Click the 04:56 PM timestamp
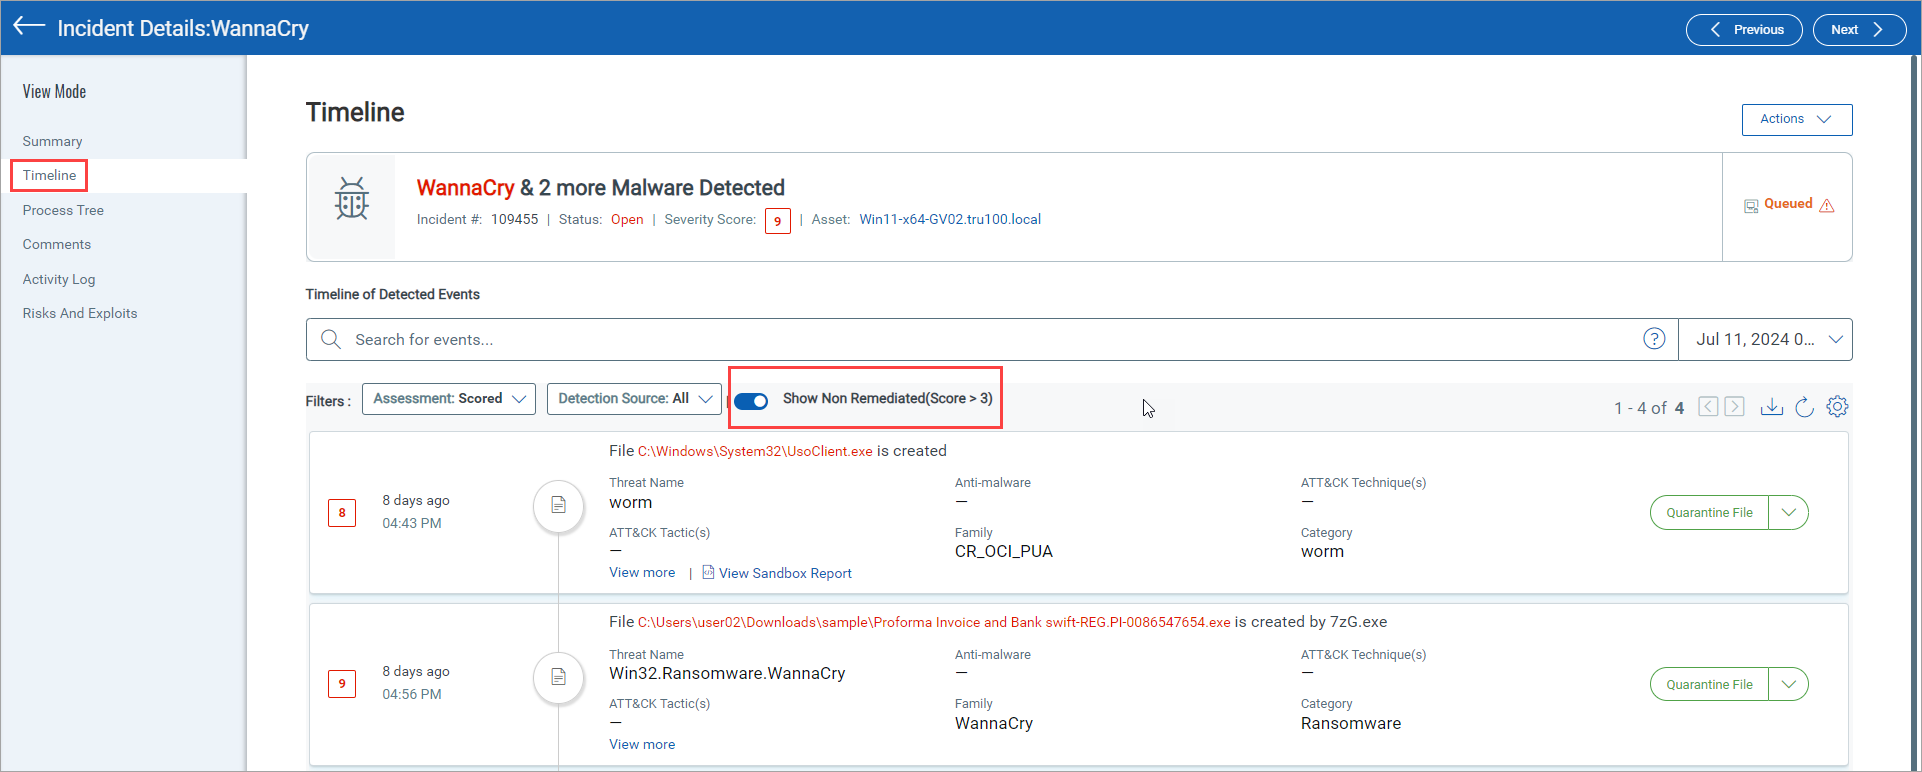The image size is (1922, 772). pyautogui.click(x=412, y=694)
